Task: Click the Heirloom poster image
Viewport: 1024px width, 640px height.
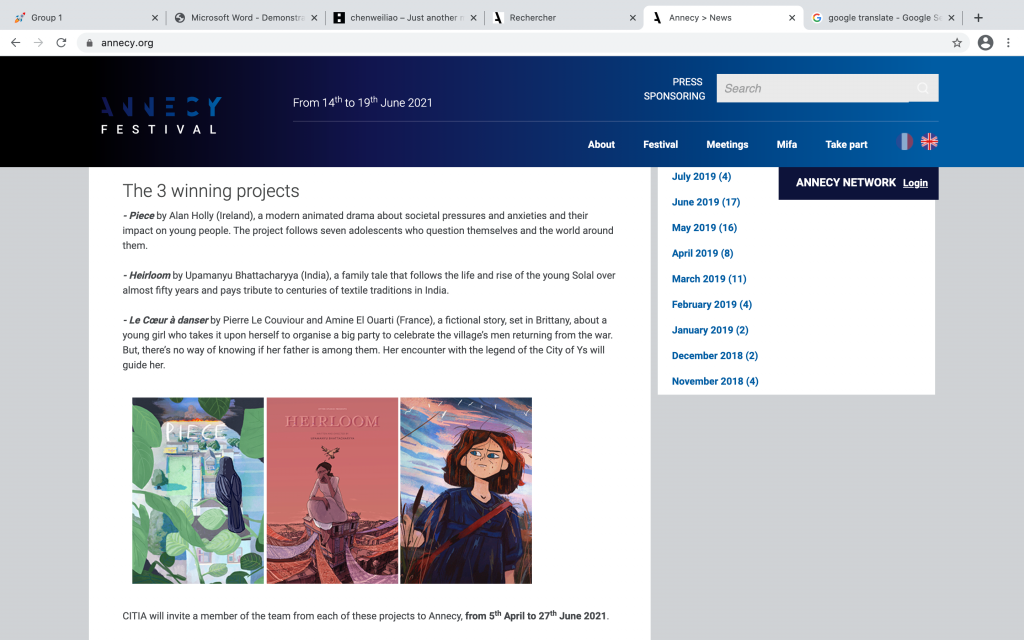Action: point(332,490)
